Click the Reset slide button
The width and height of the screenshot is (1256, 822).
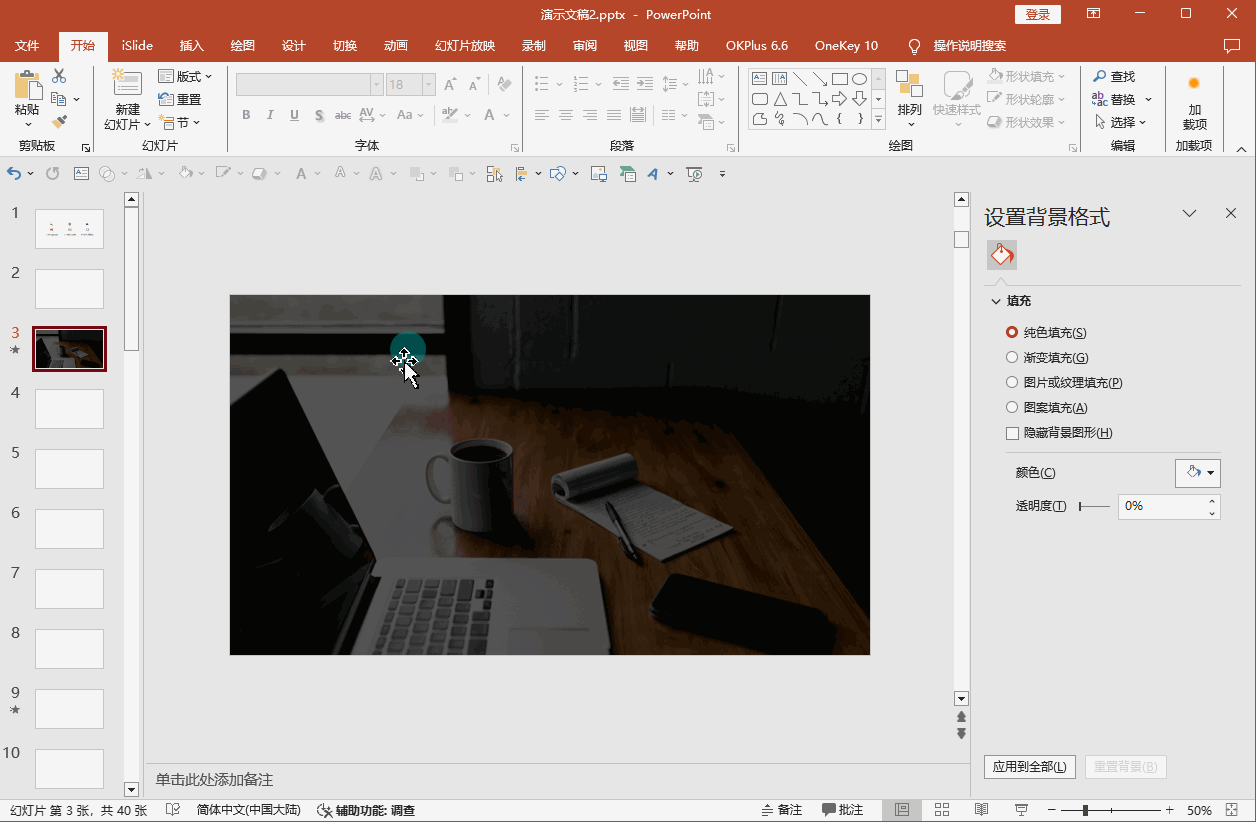tap(180, 99)
